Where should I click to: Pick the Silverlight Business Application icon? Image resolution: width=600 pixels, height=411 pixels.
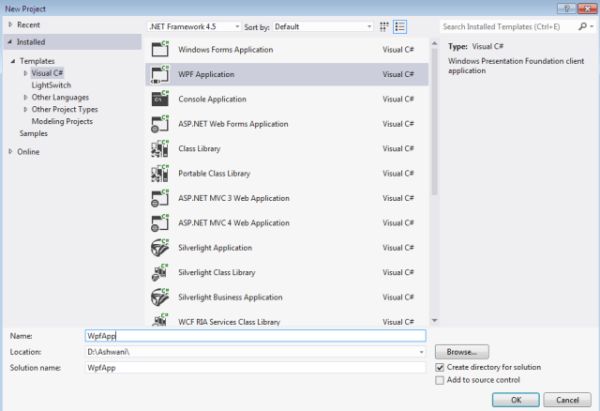tap(160, 297)
